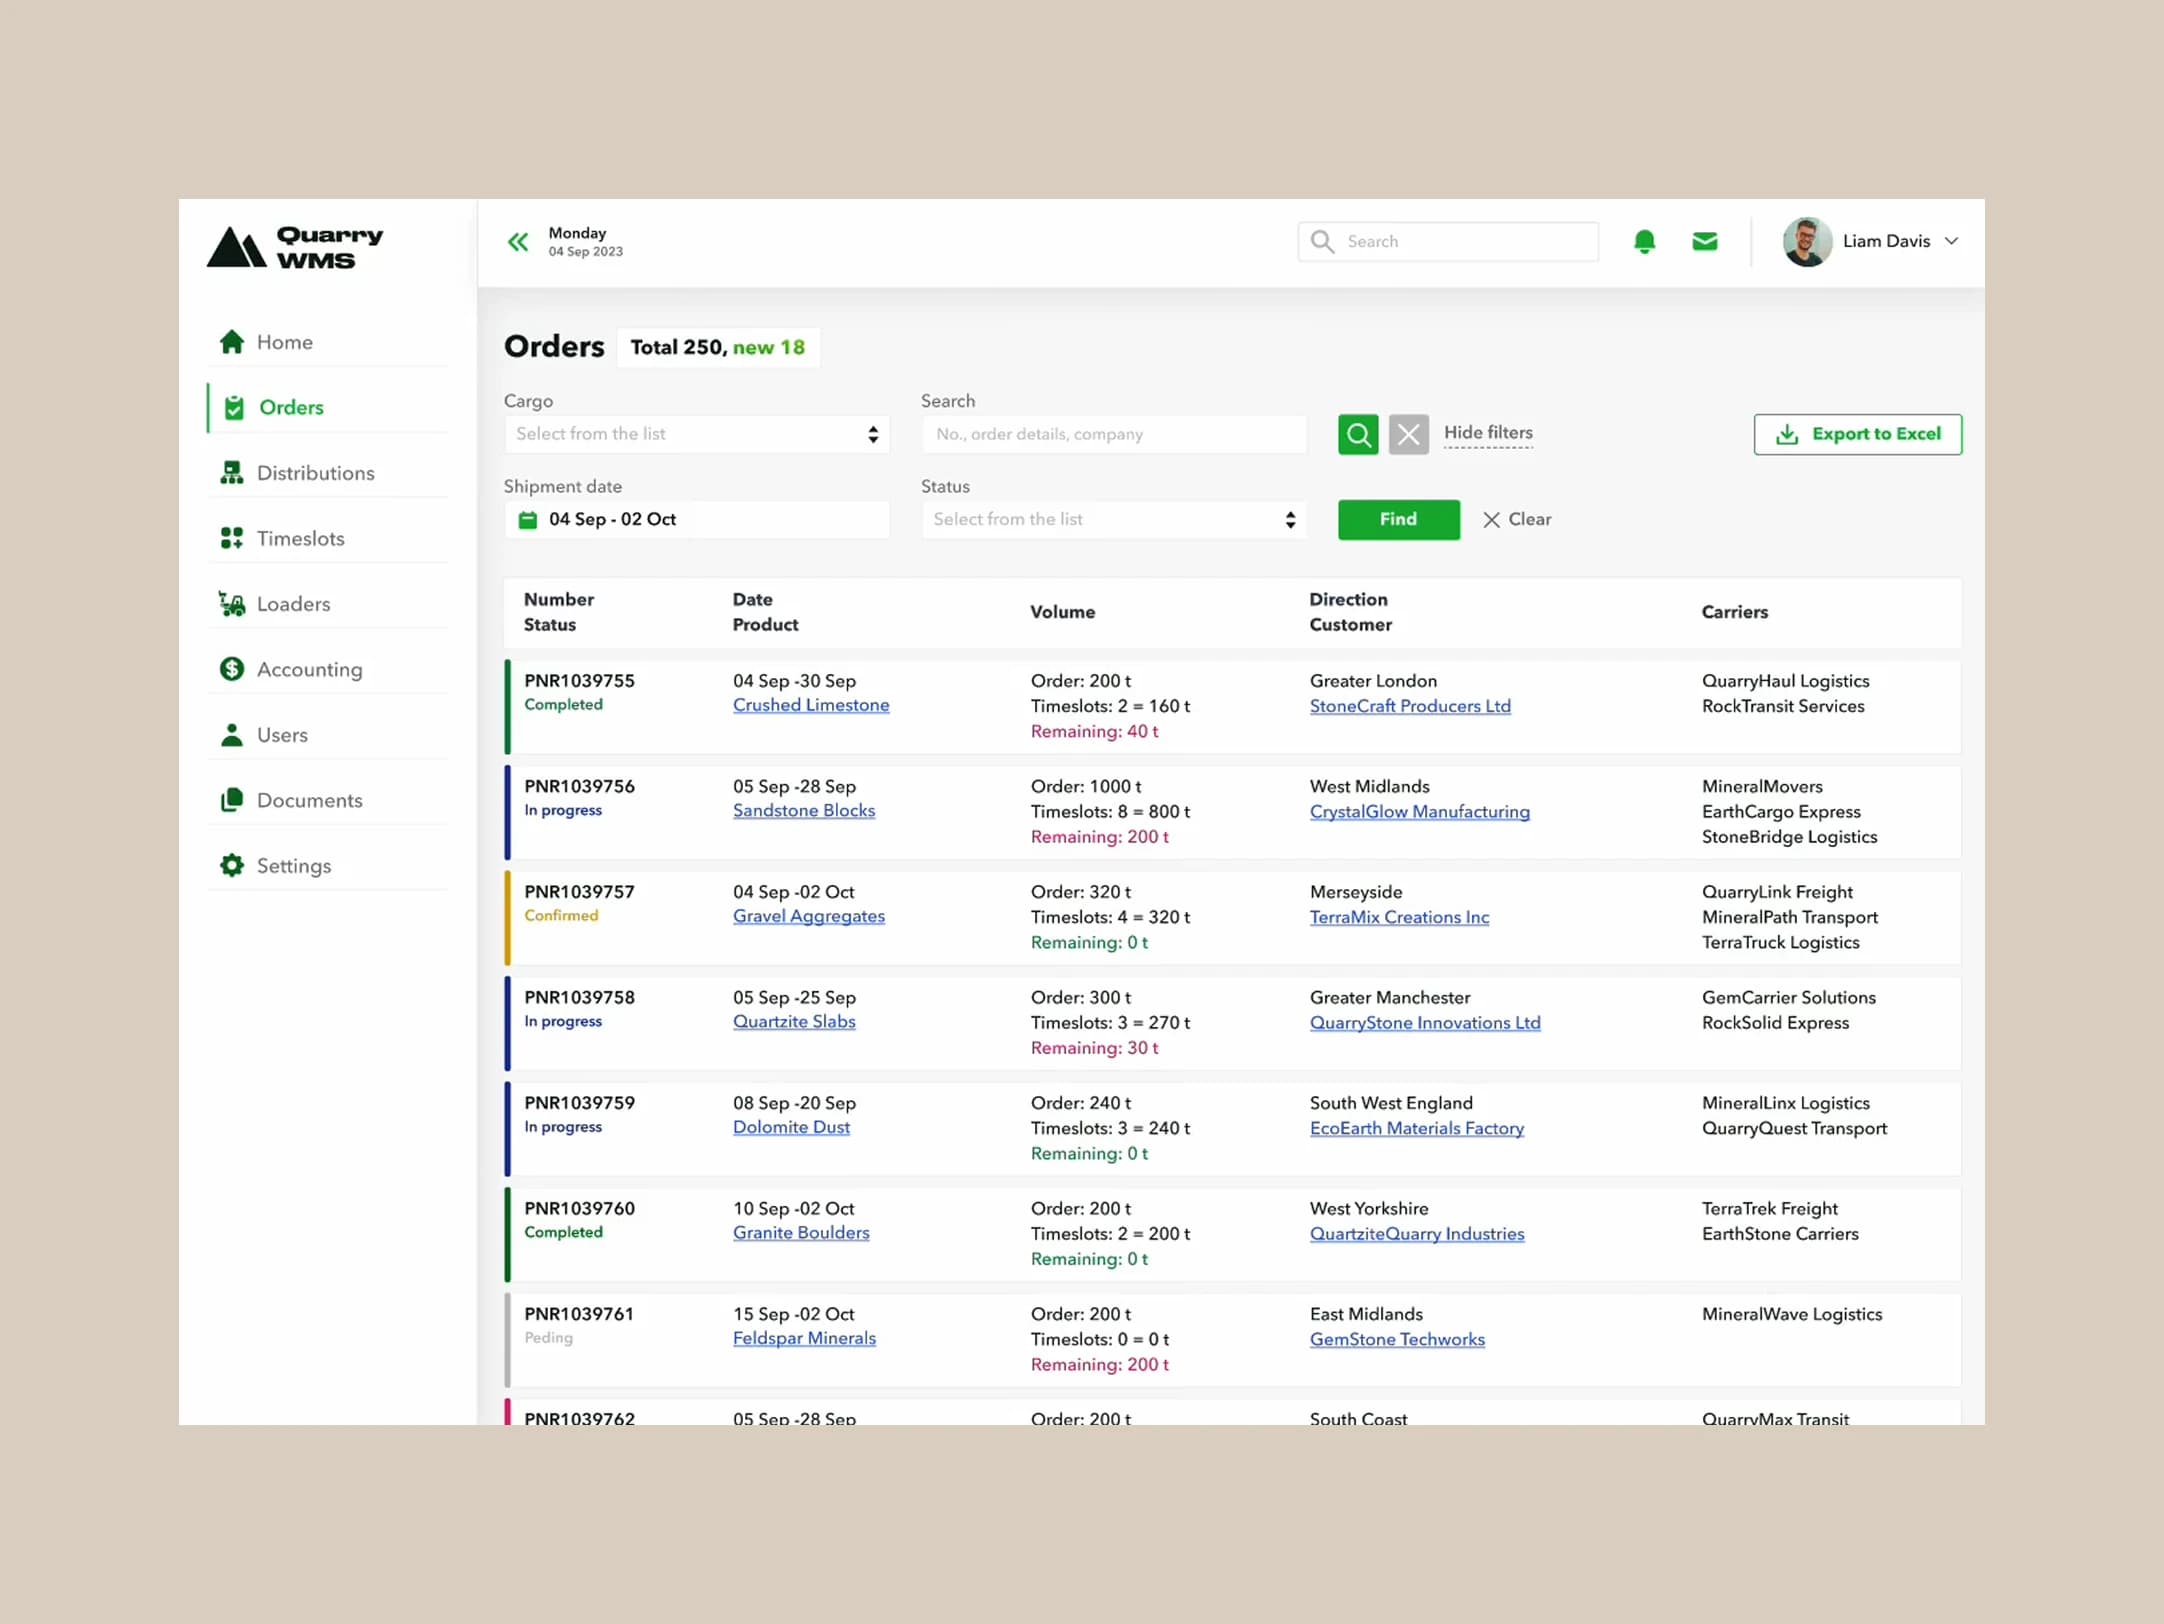This screenshot has height=1624, width=2164.
Task: Open TerraMix Creations Inc customer link
Action: pyautogui.click(x=1399, y=917)
